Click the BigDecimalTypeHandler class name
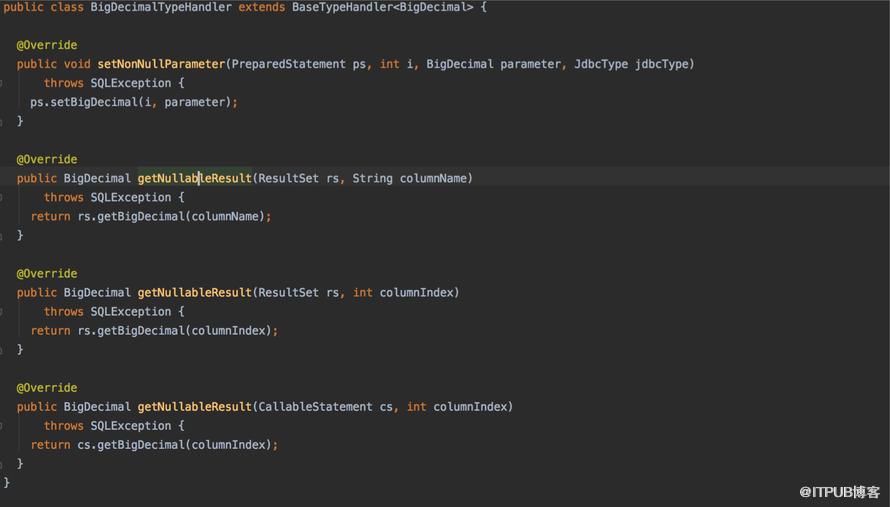Image resolution: width=890 pixels, height=507 pixels. point(161,7)
